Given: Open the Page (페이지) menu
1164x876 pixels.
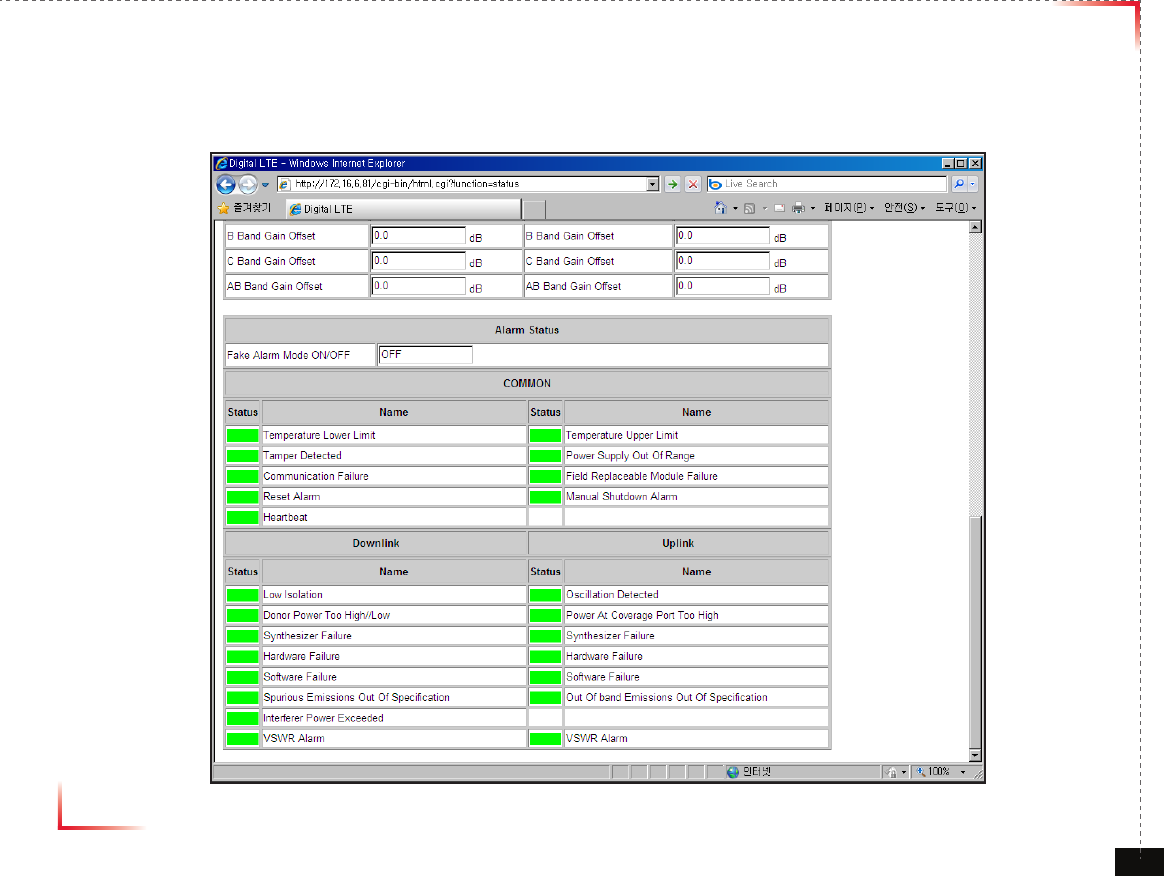Looking at the screenshot, I should [849, 209].
